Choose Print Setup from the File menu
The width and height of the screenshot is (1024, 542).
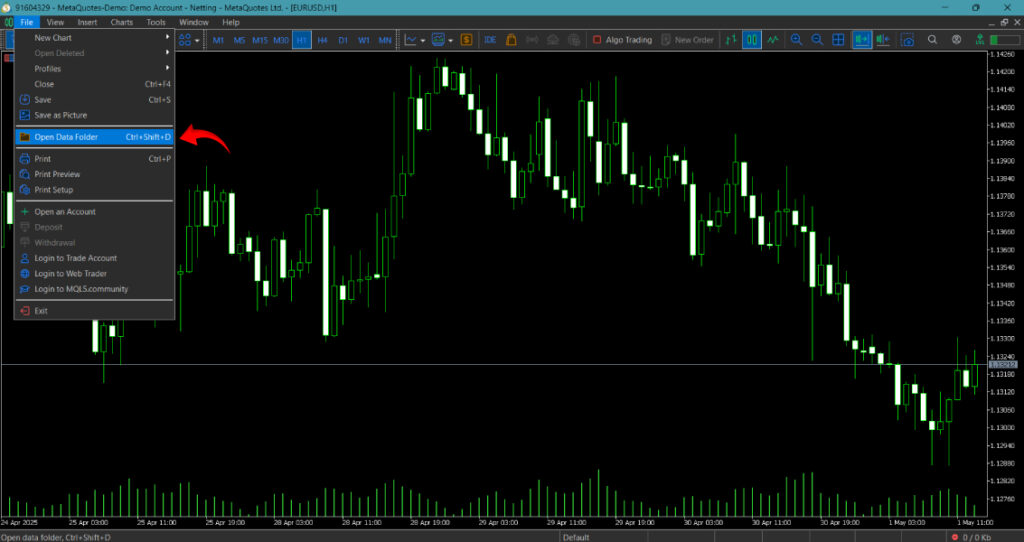click(x=95, y=190)
